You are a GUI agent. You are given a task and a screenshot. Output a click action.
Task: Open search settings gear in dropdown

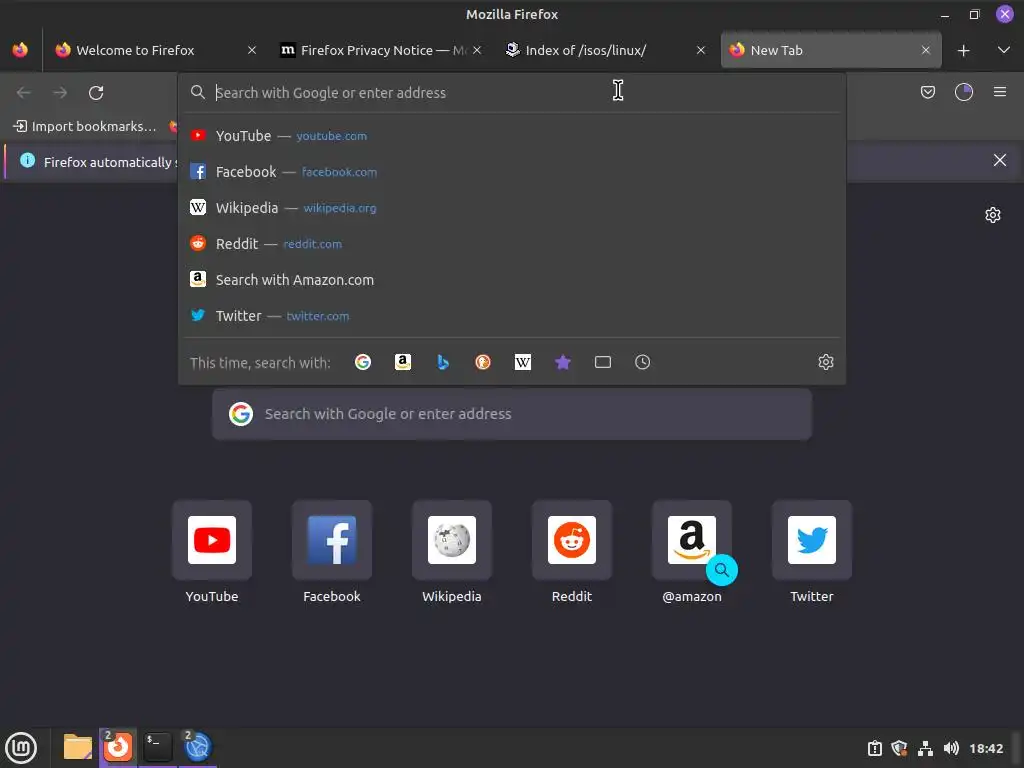pos(825,362)
